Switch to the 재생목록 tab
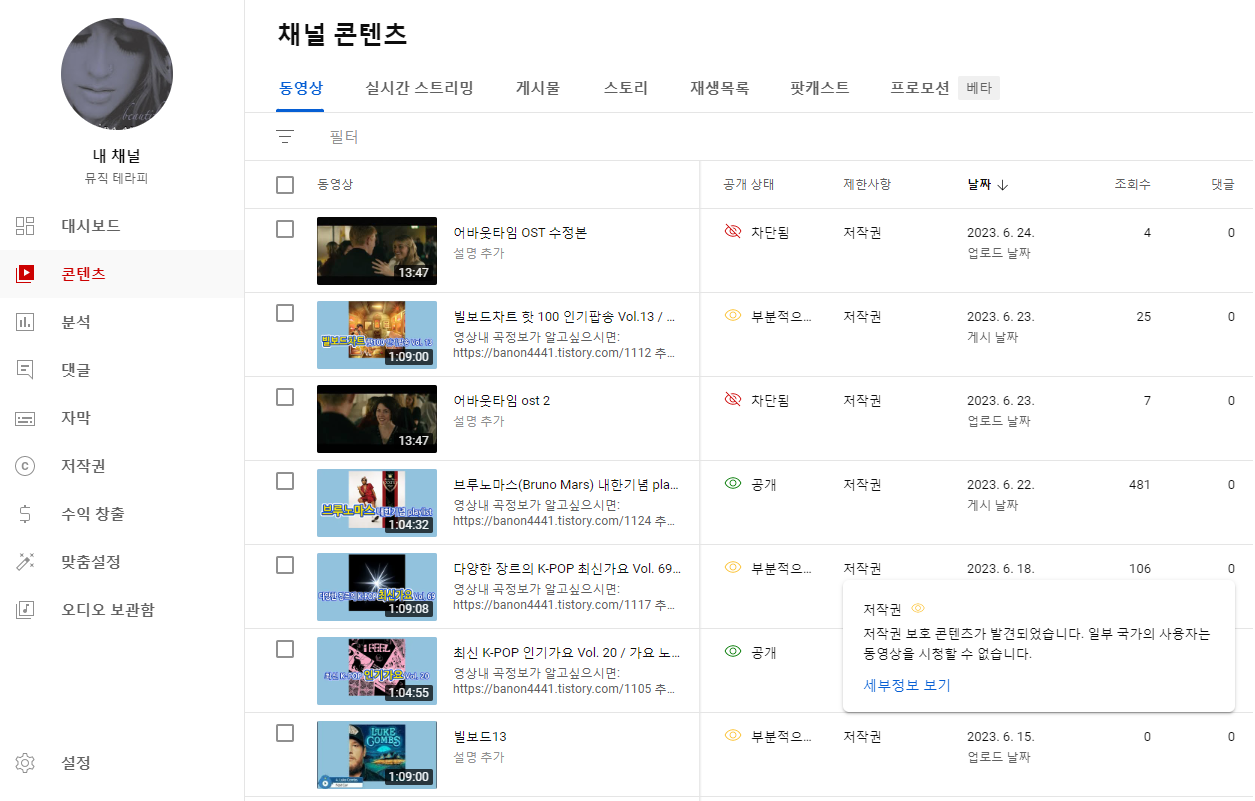The height and width of the screenshot is (801, 1255). (x=719, y=88)
